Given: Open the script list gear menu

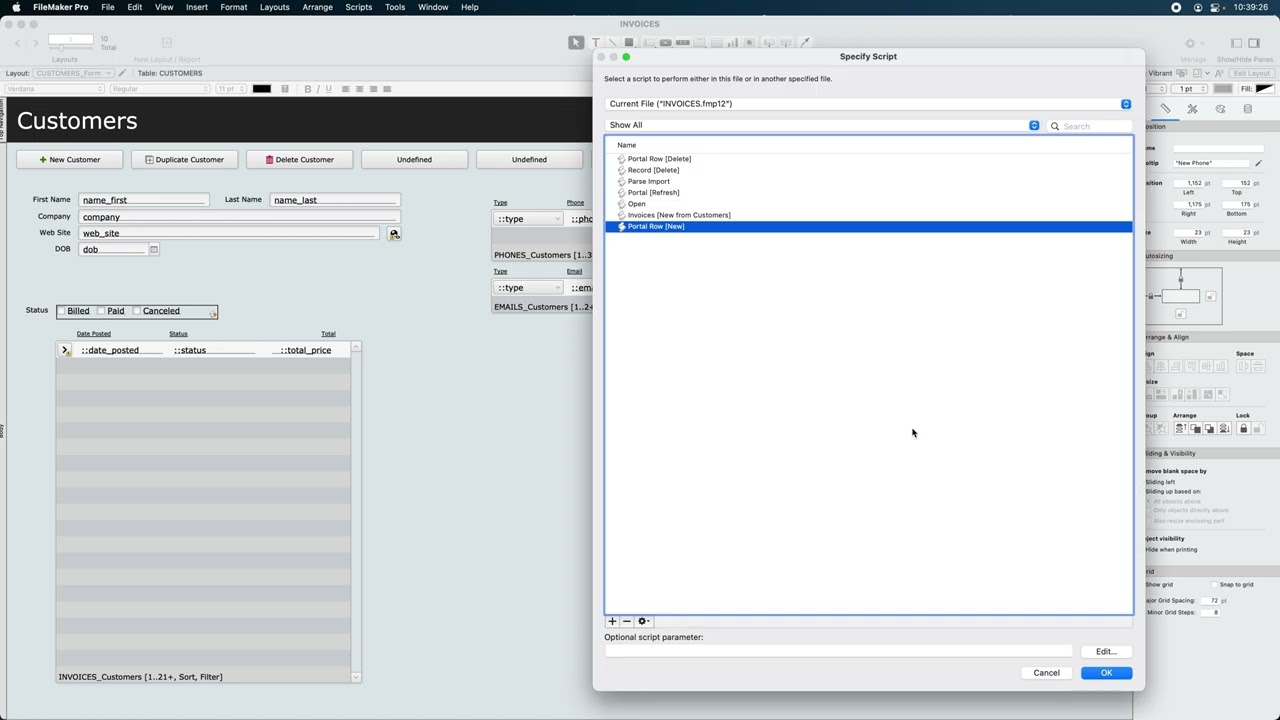Looking at the screenshot, I should [644, 621].
